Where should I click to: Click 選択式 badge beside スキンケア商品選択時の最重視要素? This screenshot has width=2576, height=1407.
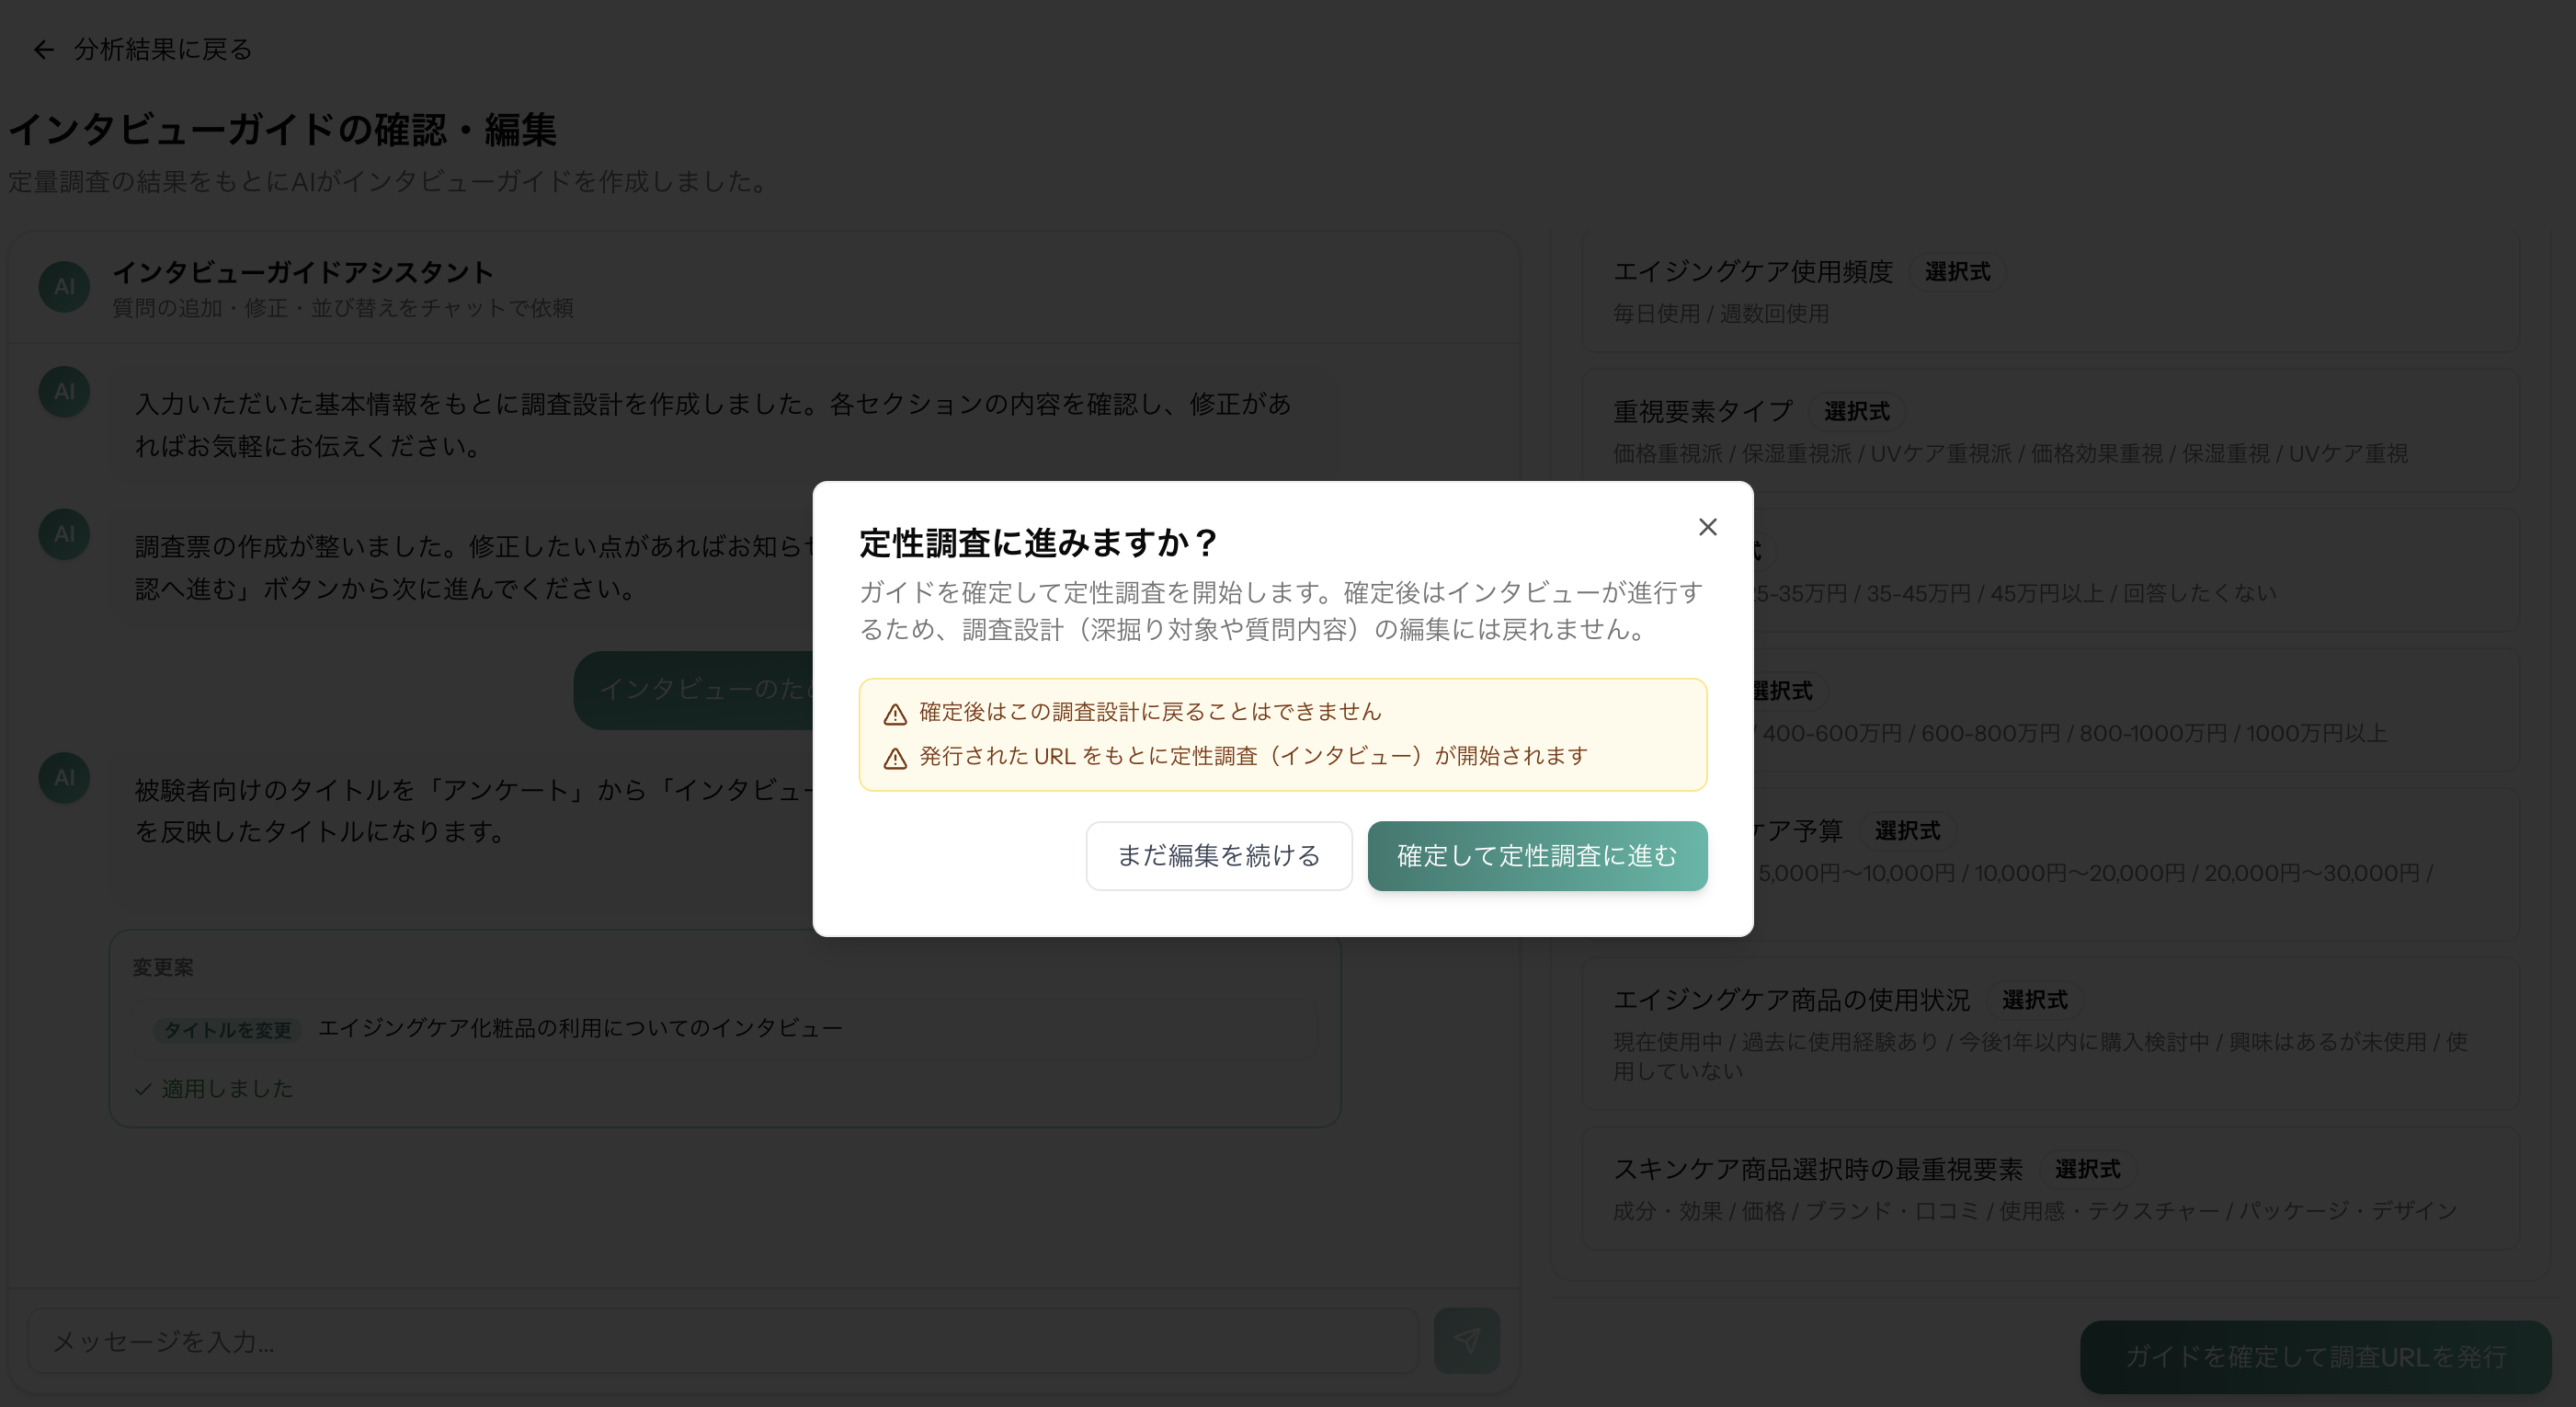pos(2087,1169)
